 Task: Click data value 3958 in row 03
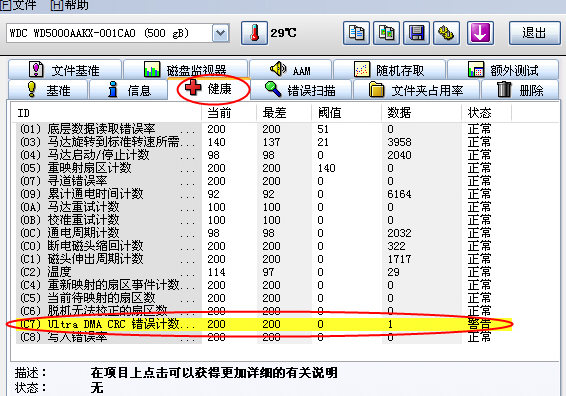pyautogui.click(x=399, y=142)
